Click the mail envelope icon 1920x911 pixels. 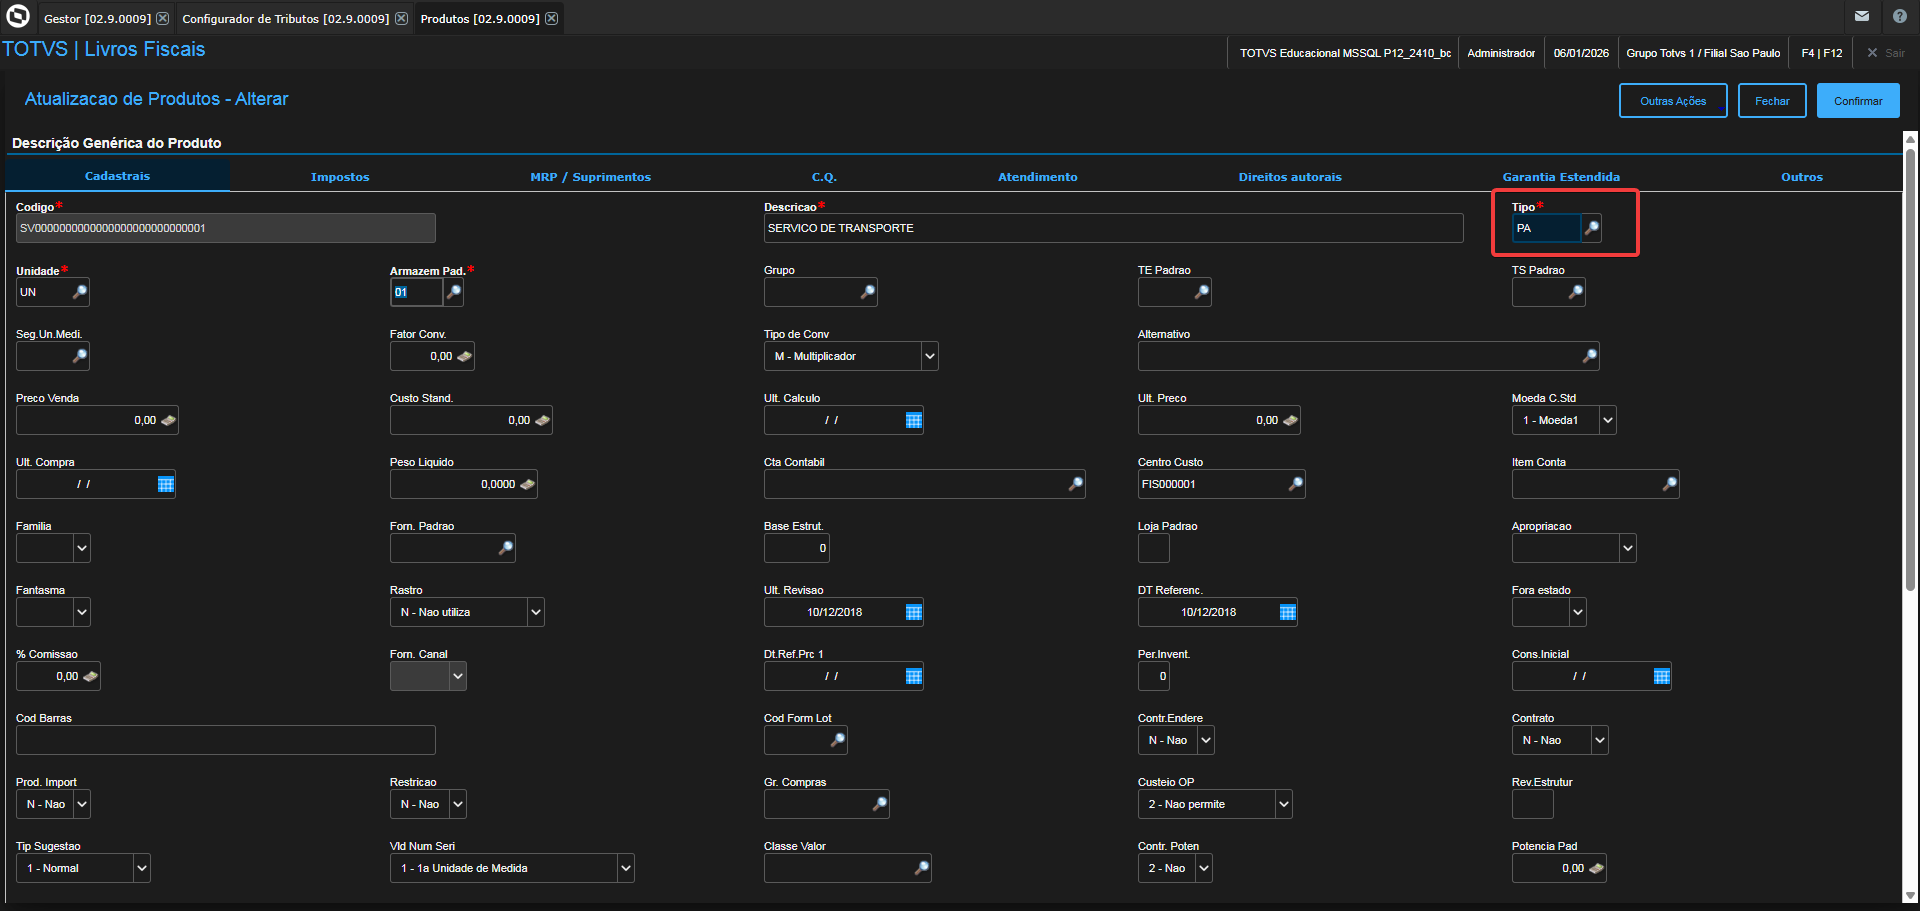[x=1861, y=16]
